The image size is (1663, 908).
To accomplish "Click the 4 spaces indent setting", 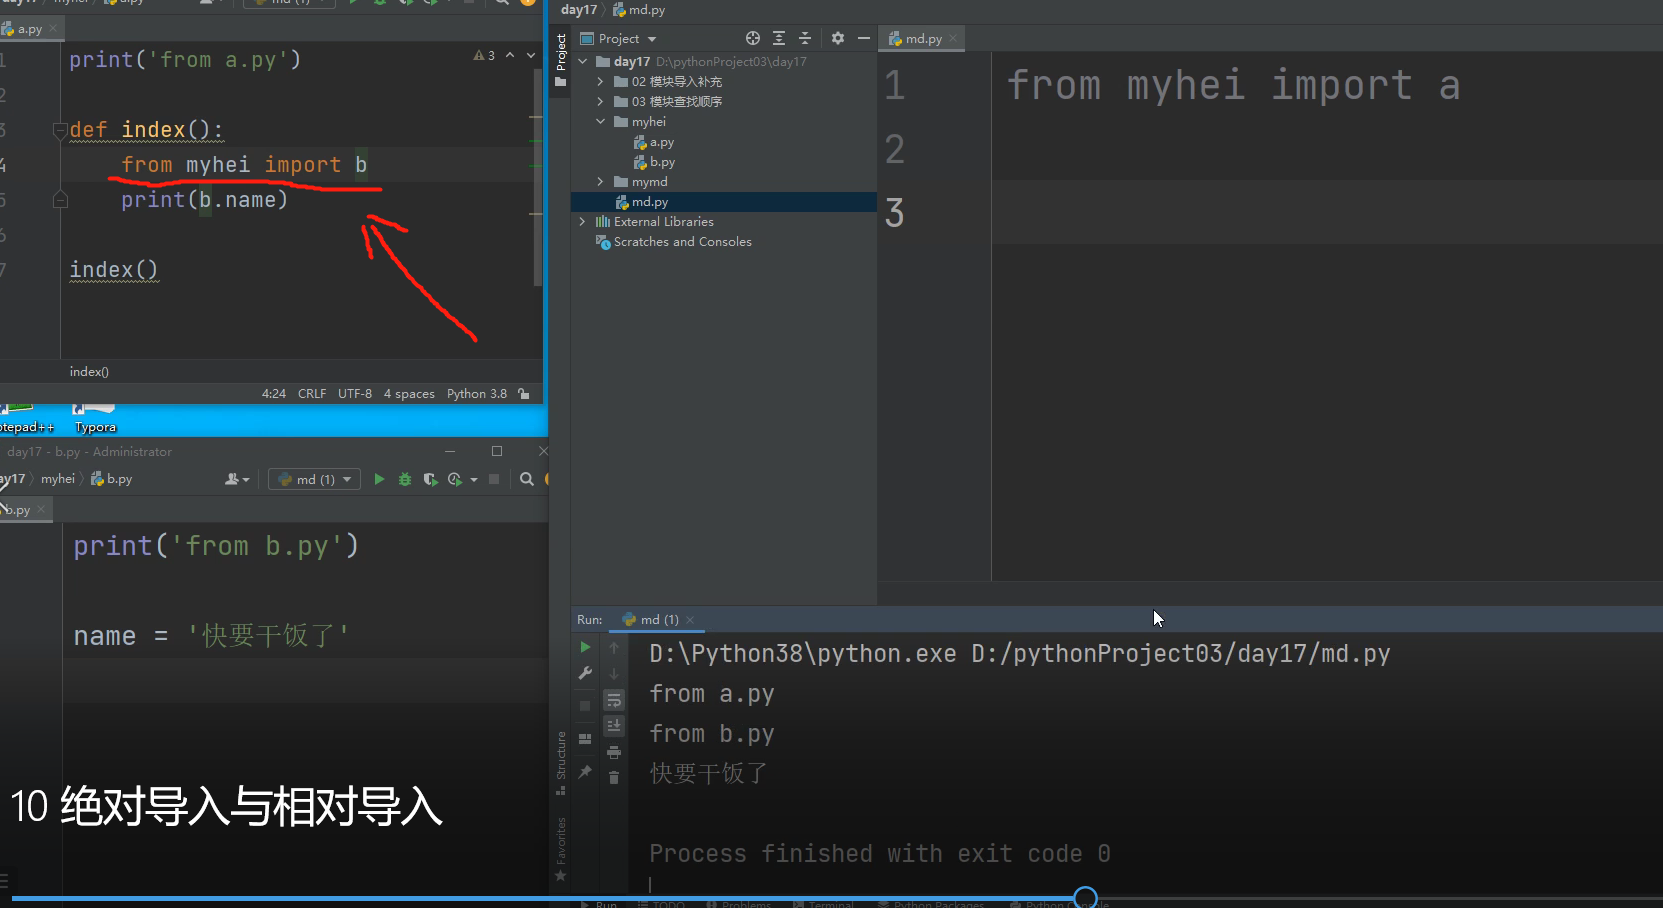I will point(409,394).
